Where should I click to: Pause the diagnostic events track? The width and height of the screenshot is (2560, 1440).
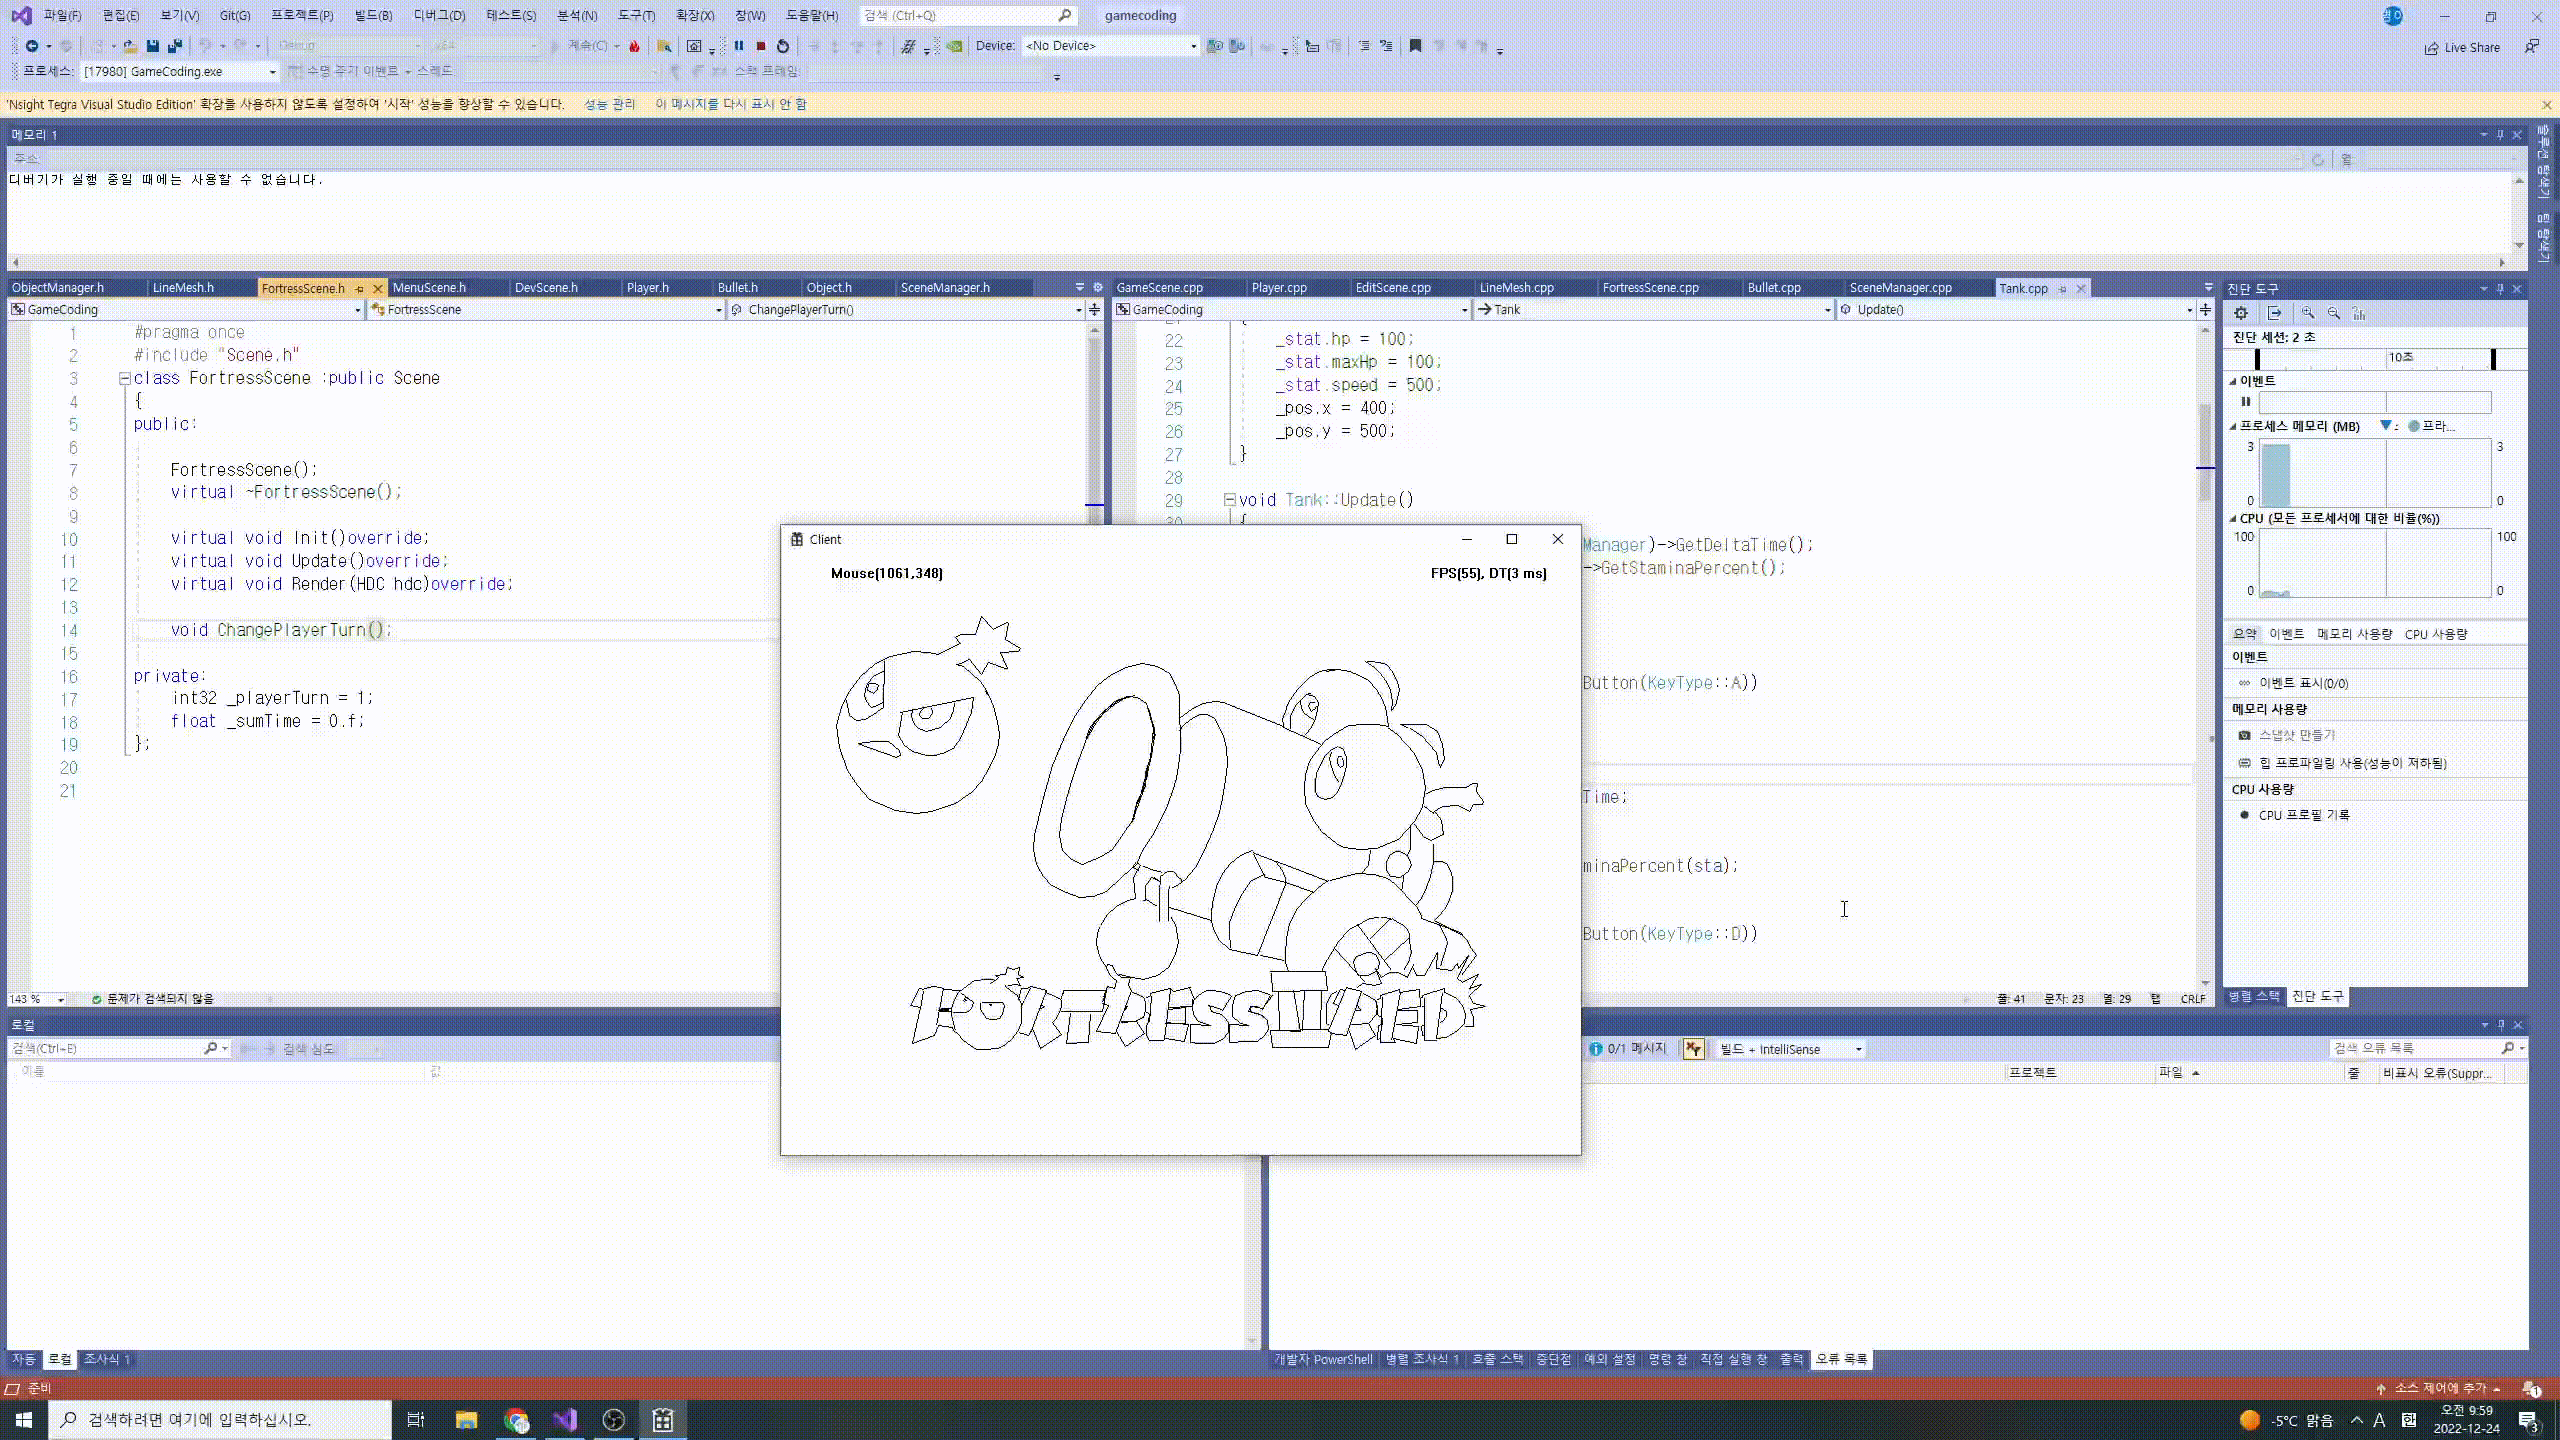coord(2246,402)
